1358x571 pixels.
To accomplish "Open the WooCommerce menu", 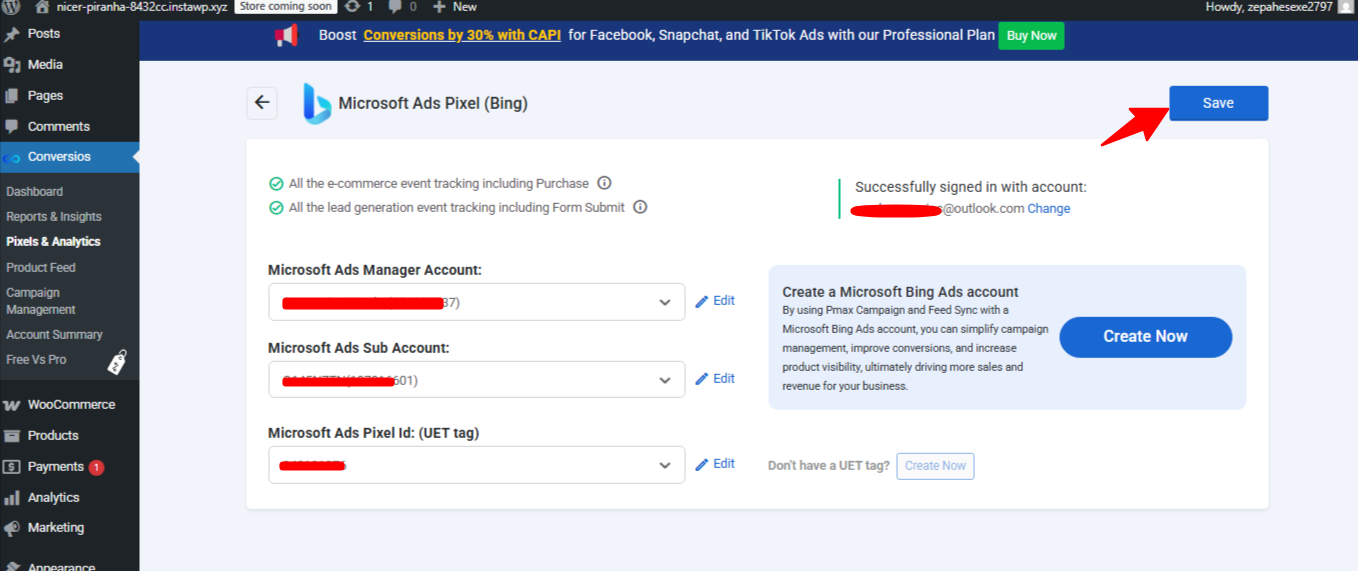I will (x=69, y=405).
